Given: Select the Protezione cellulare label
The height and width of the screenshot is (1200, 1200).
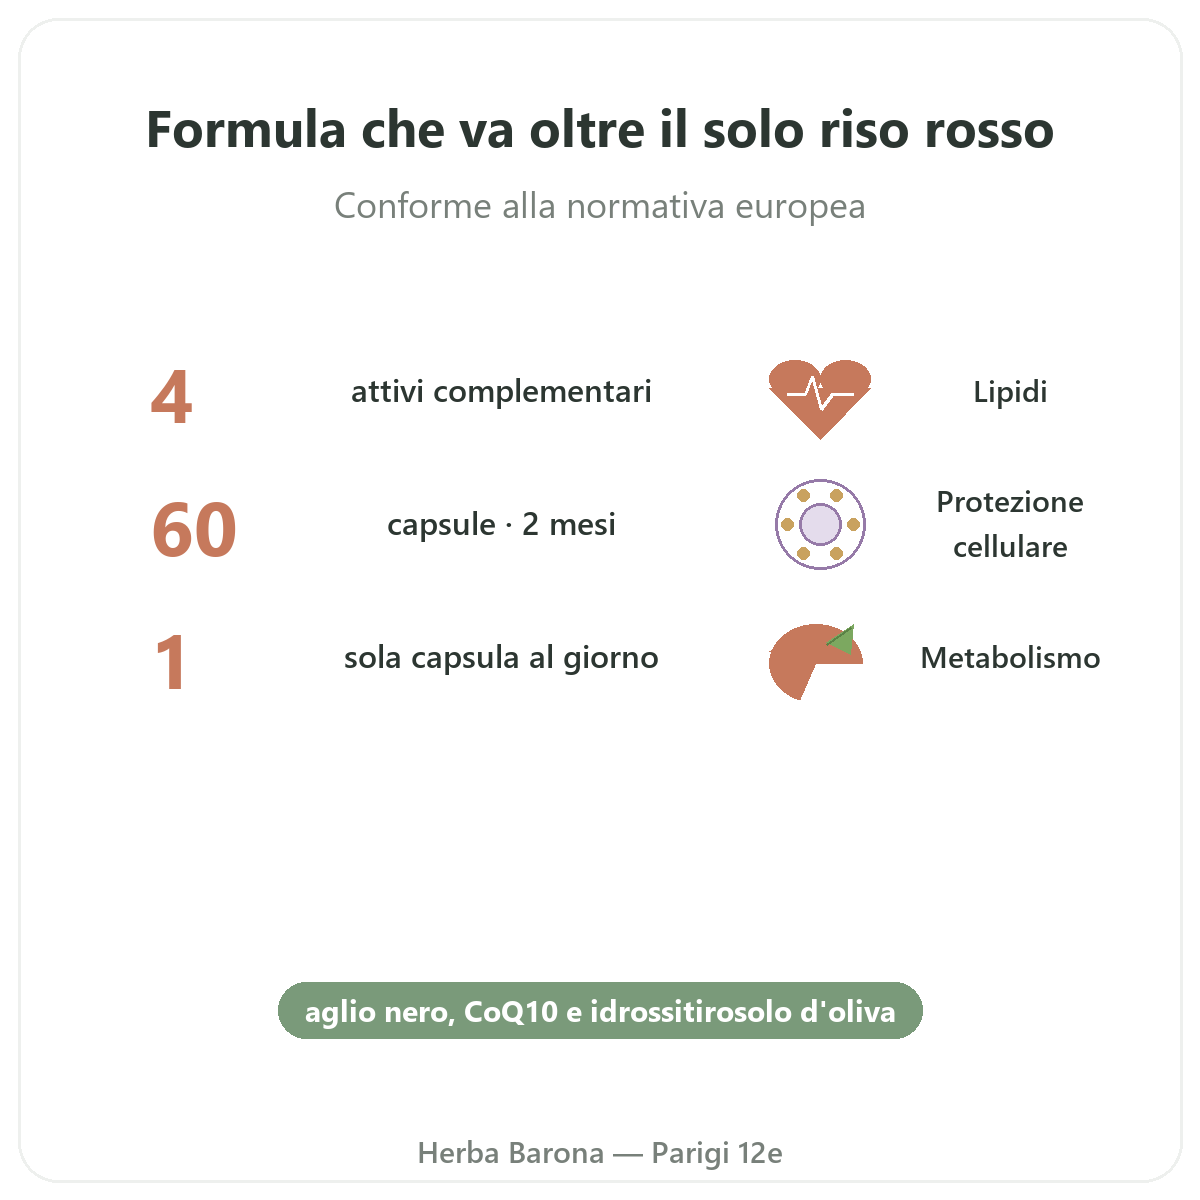Looking at the screenshot, I should point(1010,524).
